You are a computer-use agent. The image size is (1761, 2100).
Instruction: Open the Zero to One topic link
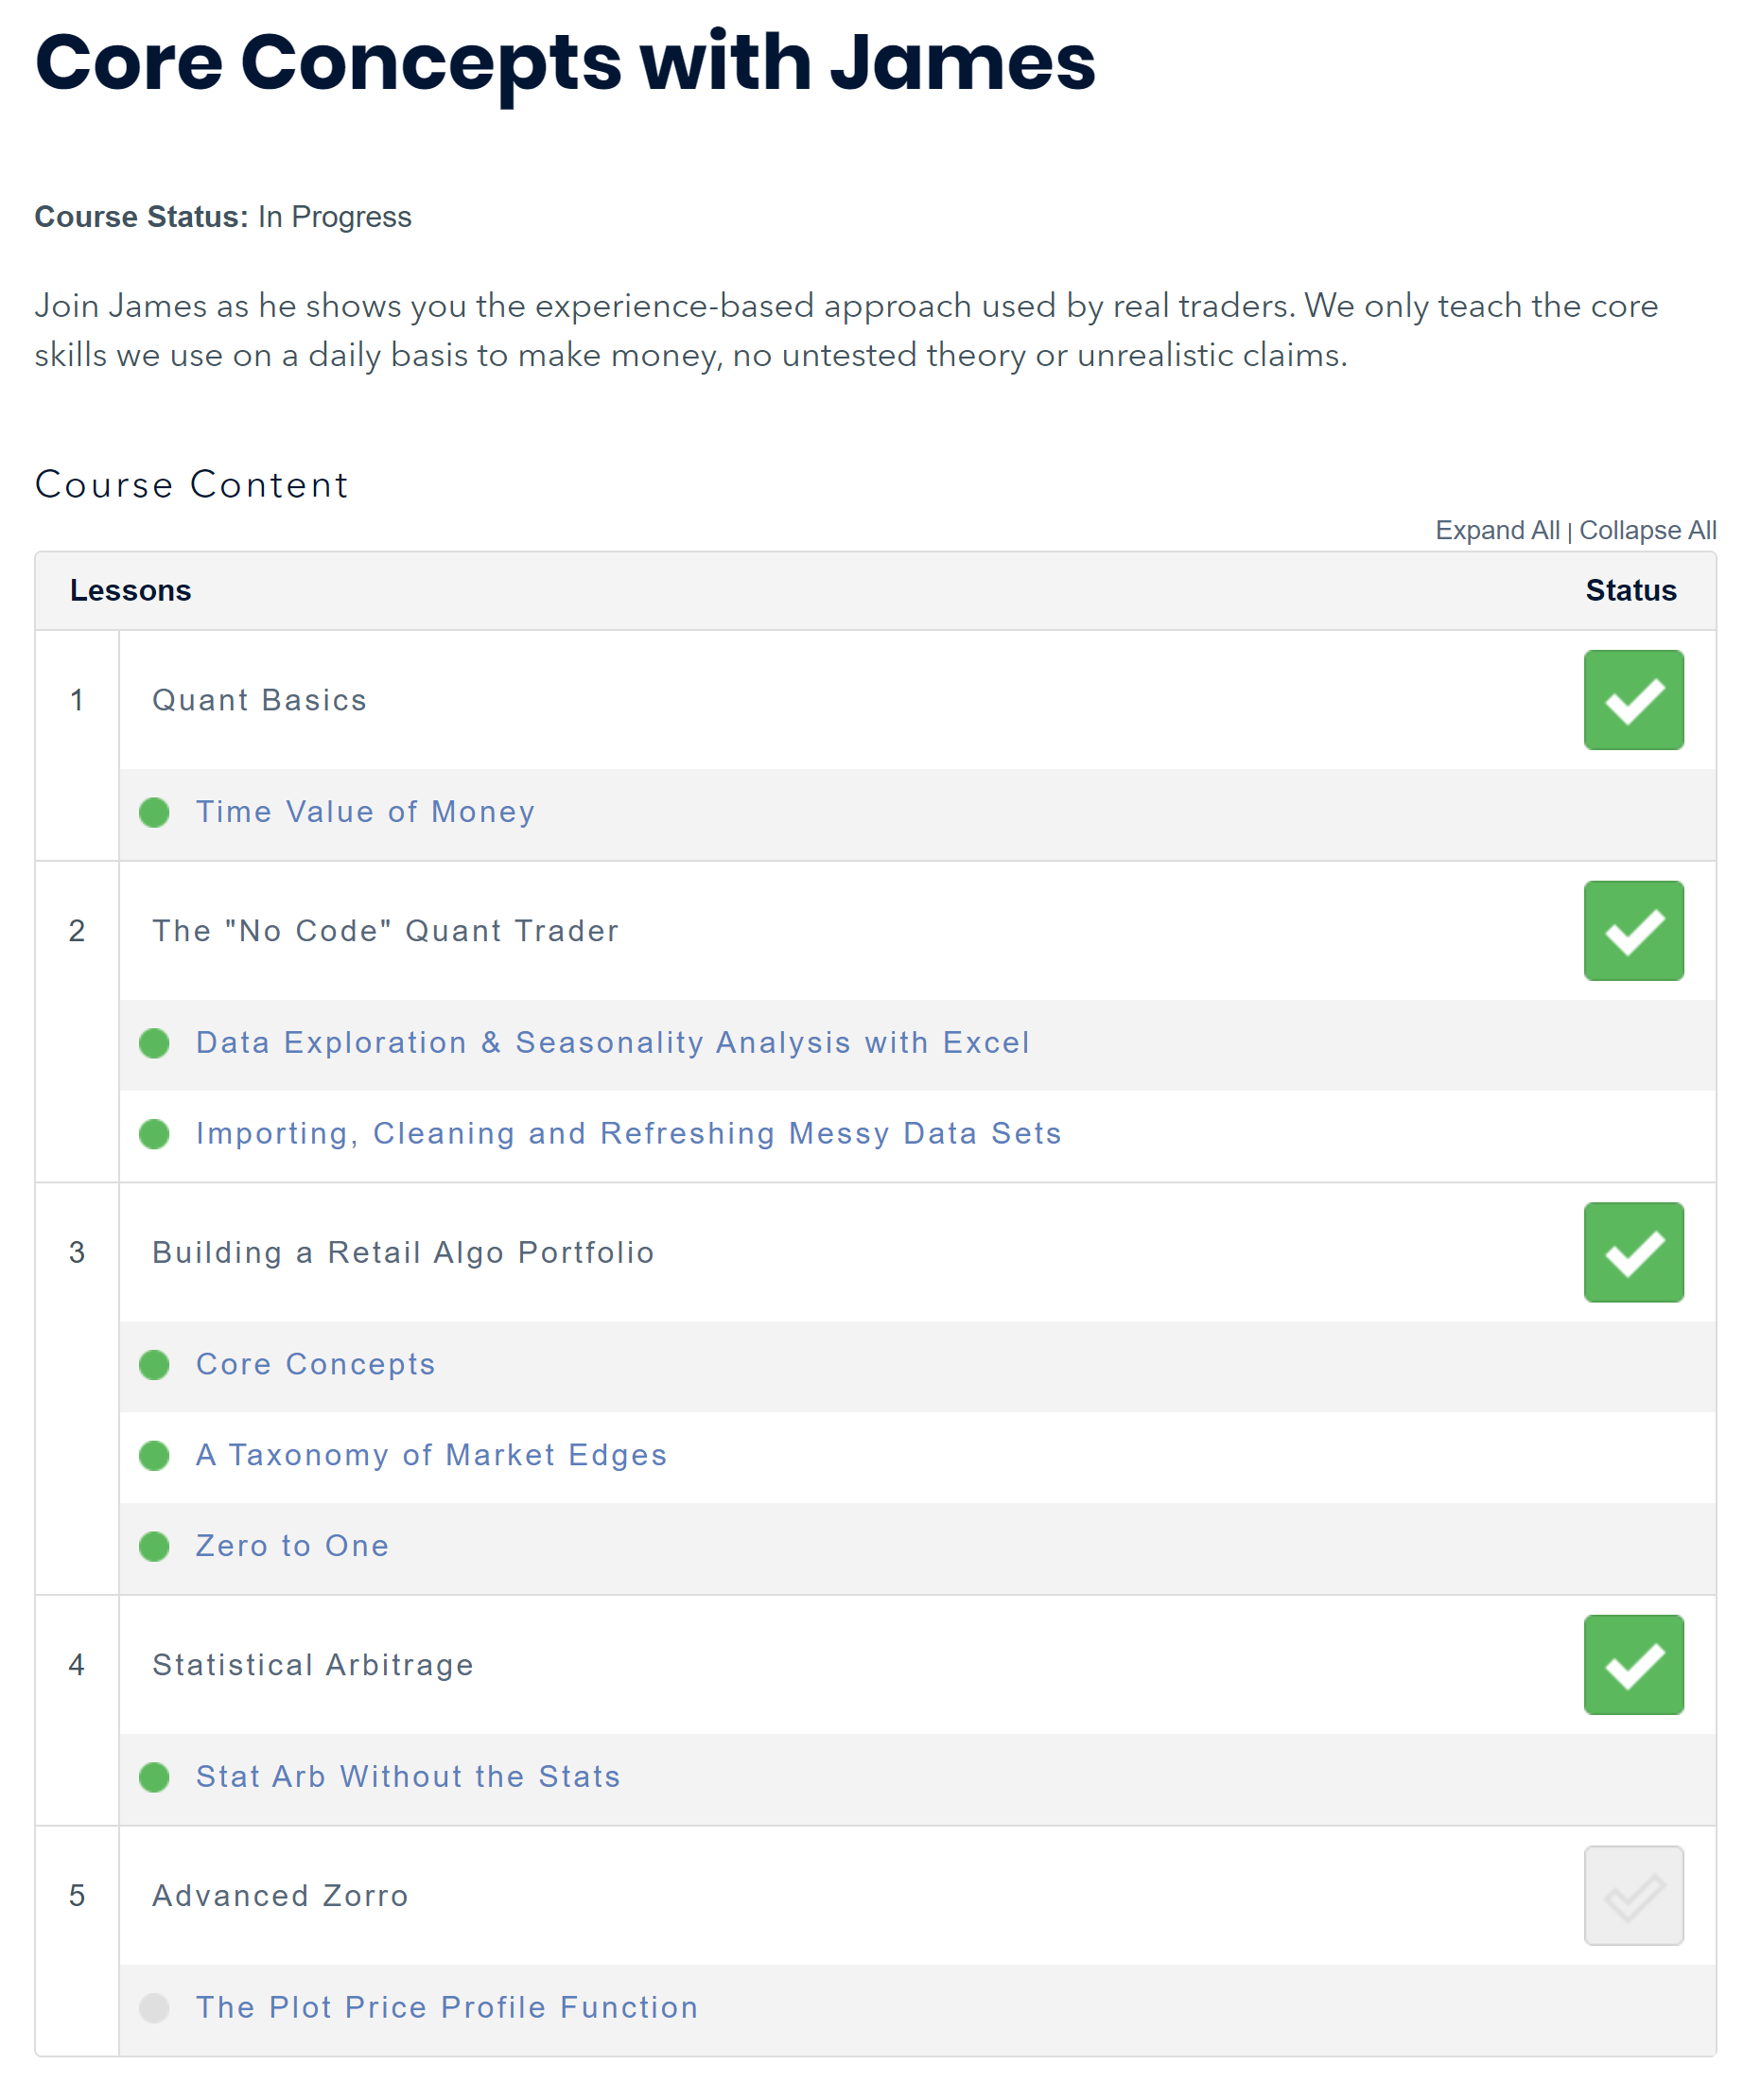pos(292,1547)
